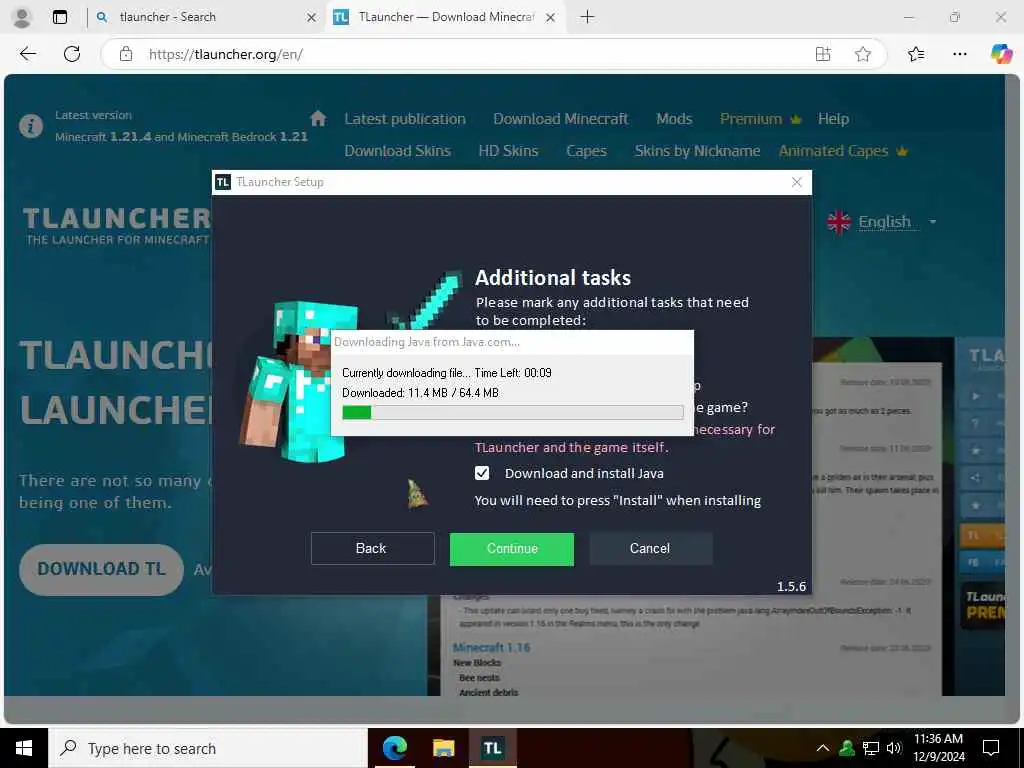Click the green Continue button
Screen dimensions: 1024x768
[512, 549]
